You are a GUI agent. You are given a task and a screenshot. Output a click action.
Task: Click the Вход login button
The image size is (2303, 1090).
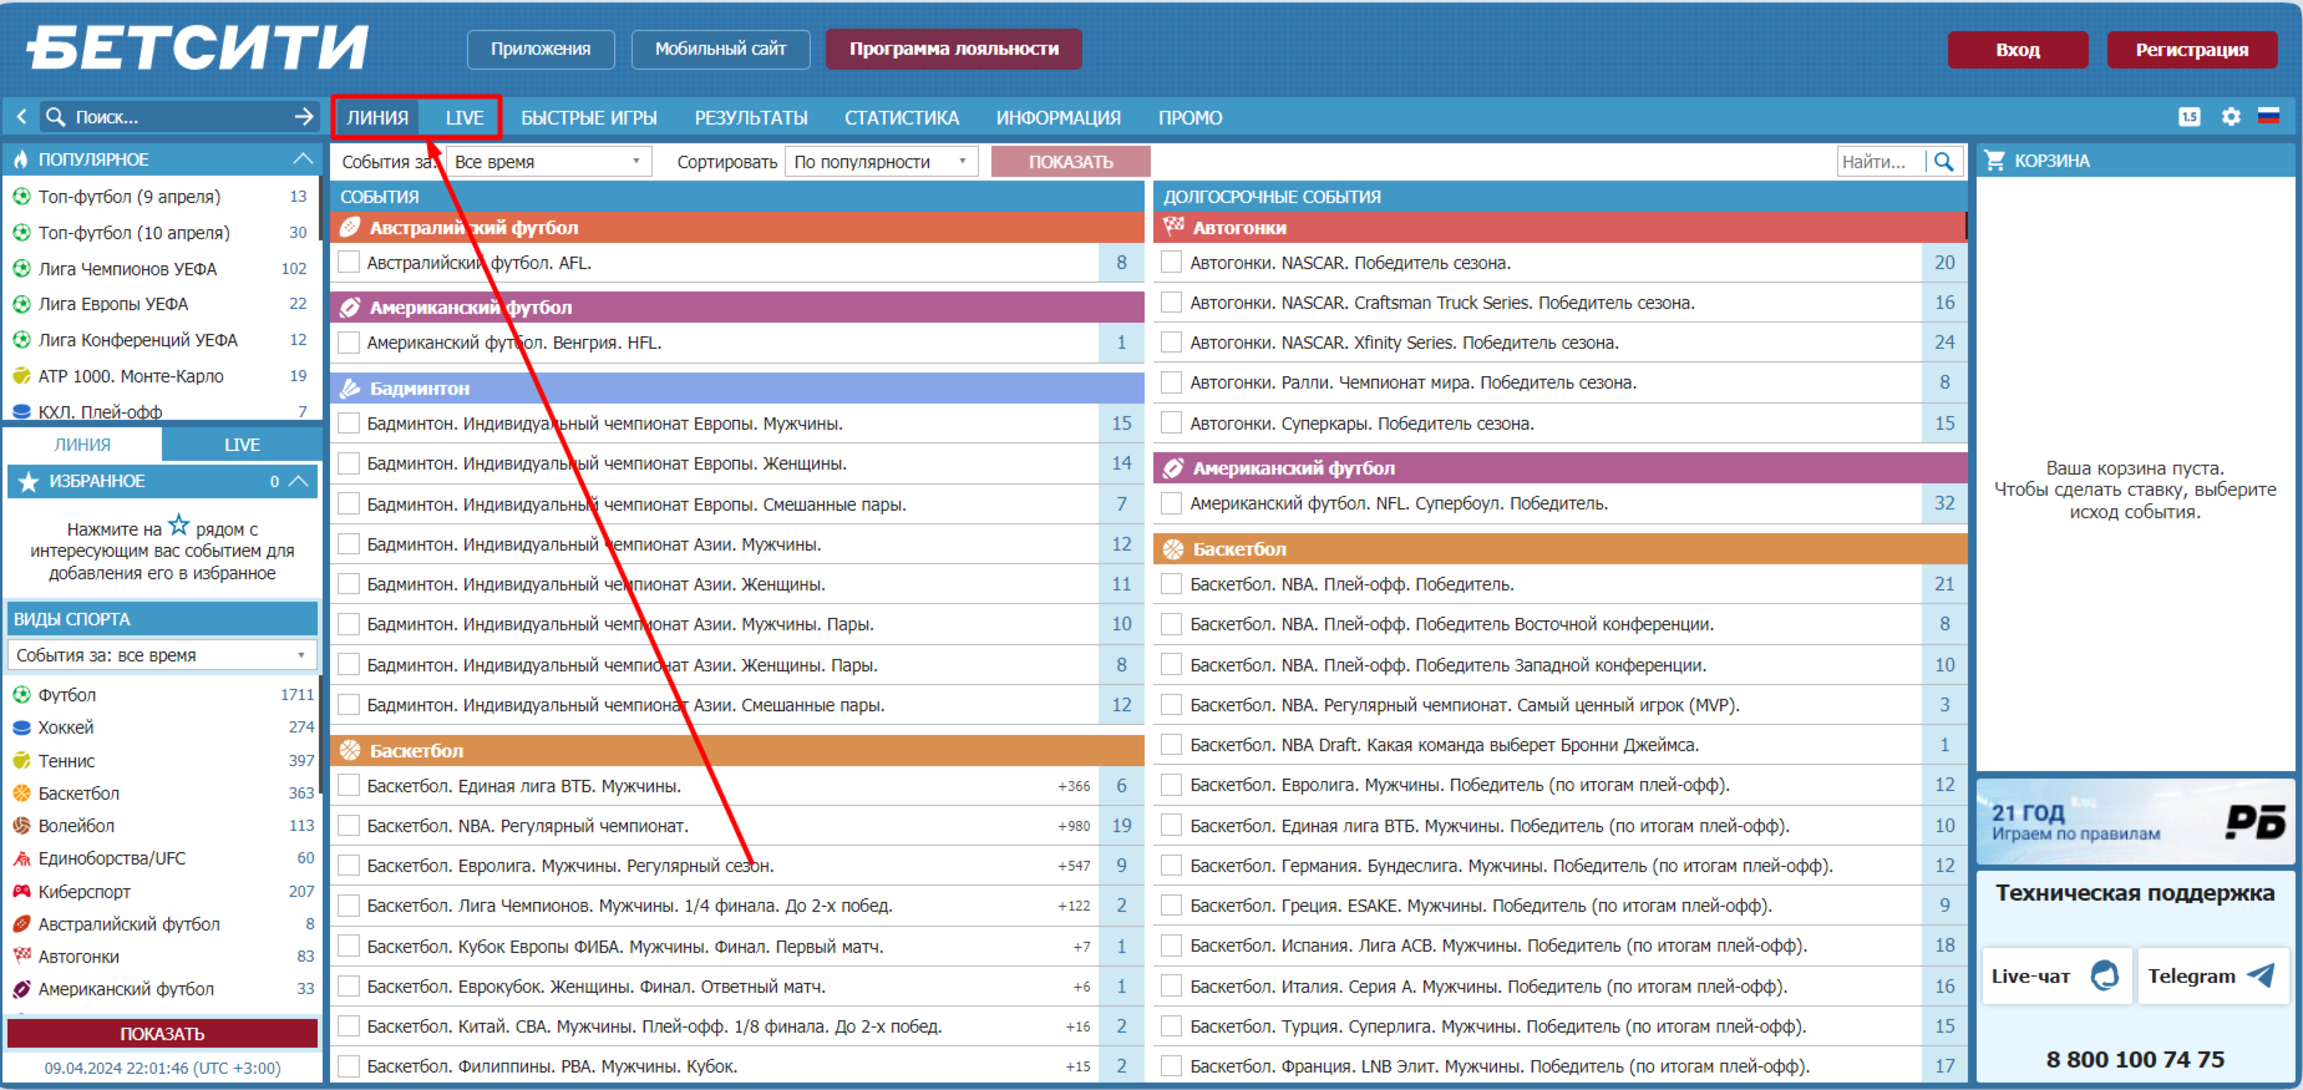2017,50
